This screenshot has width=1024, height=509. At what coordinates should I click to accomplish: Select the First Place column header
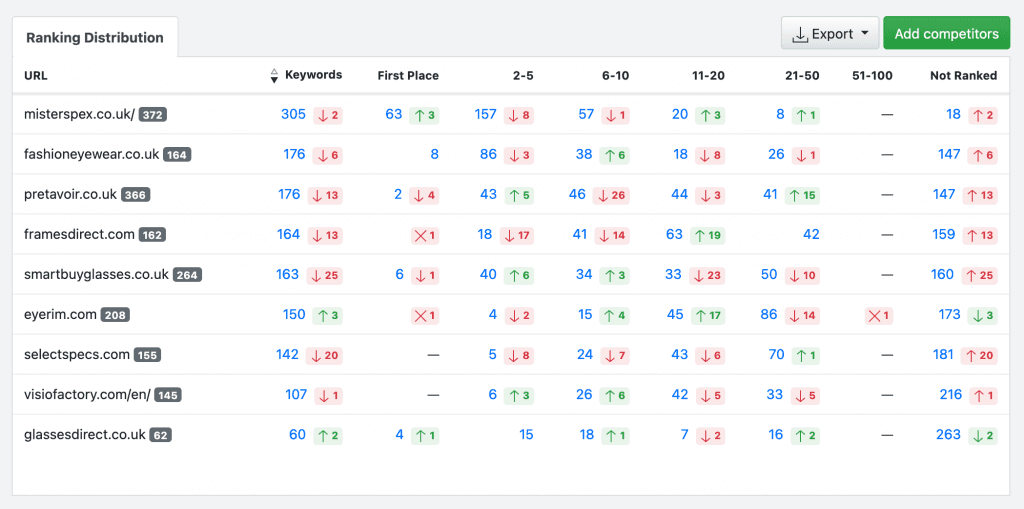[x=408, y=76]
